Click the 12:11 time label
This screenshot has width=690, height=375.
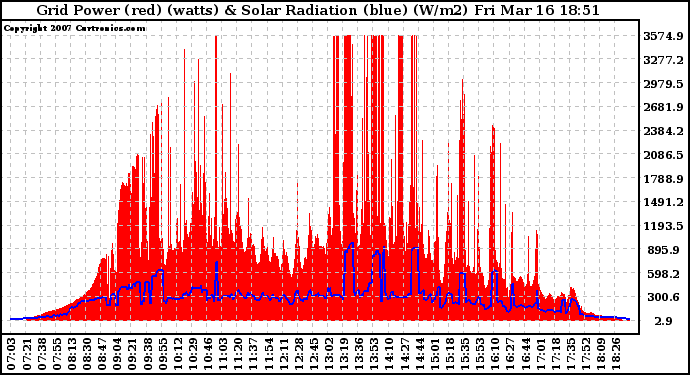(x=283, y=354)
